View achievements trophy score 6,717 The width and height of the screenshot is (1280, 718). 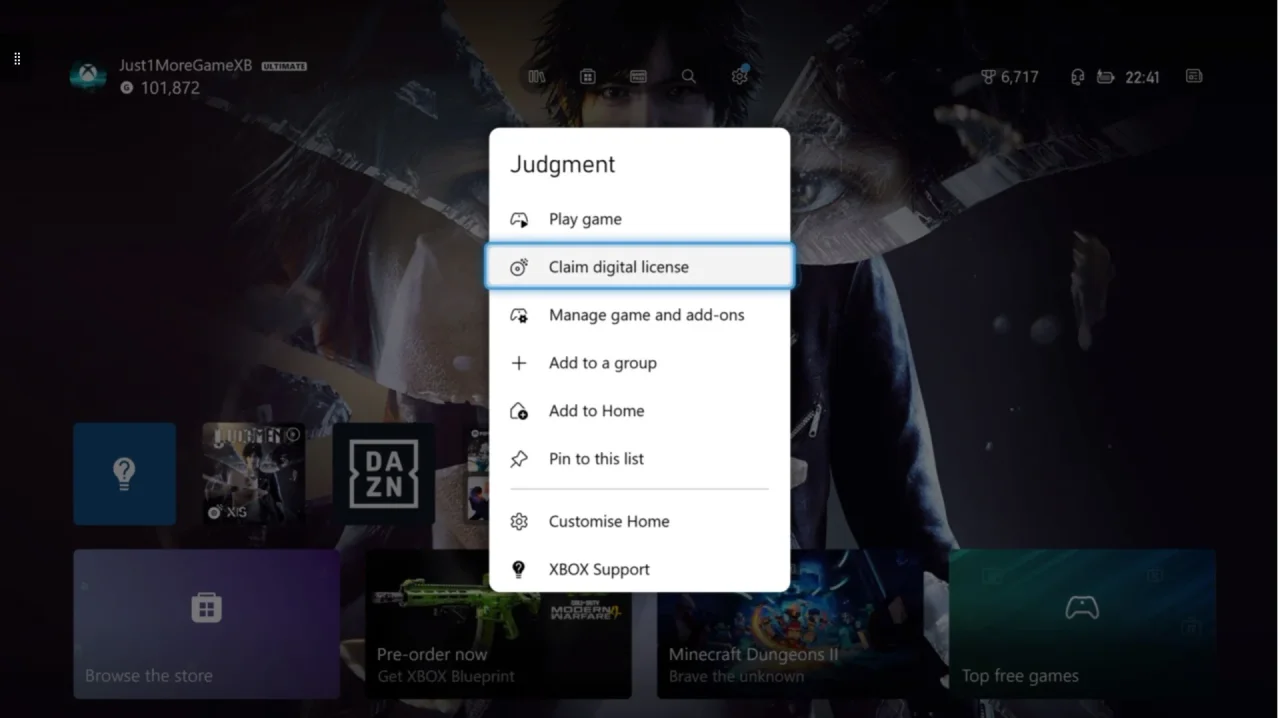coord(1009,77)
